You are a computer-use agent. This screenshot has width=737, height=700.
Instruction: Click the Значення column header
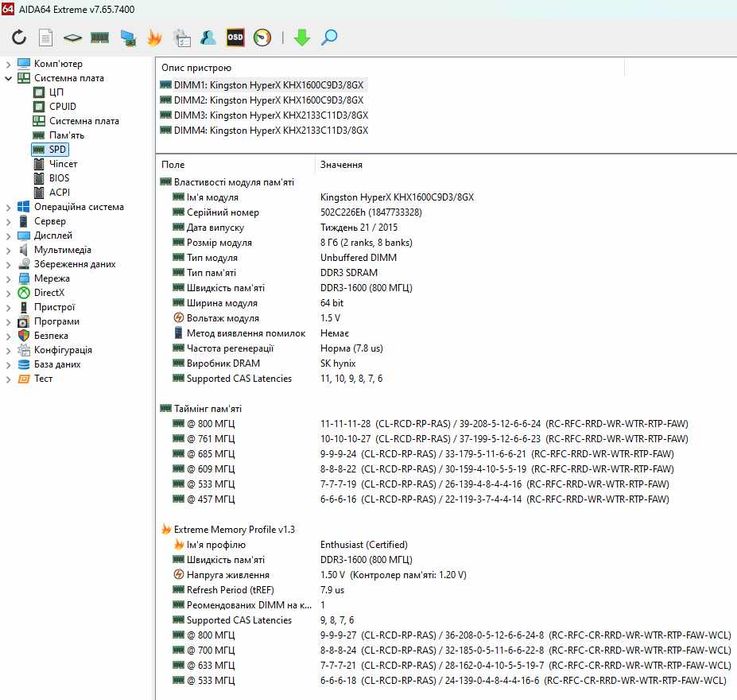coord(341,165)
